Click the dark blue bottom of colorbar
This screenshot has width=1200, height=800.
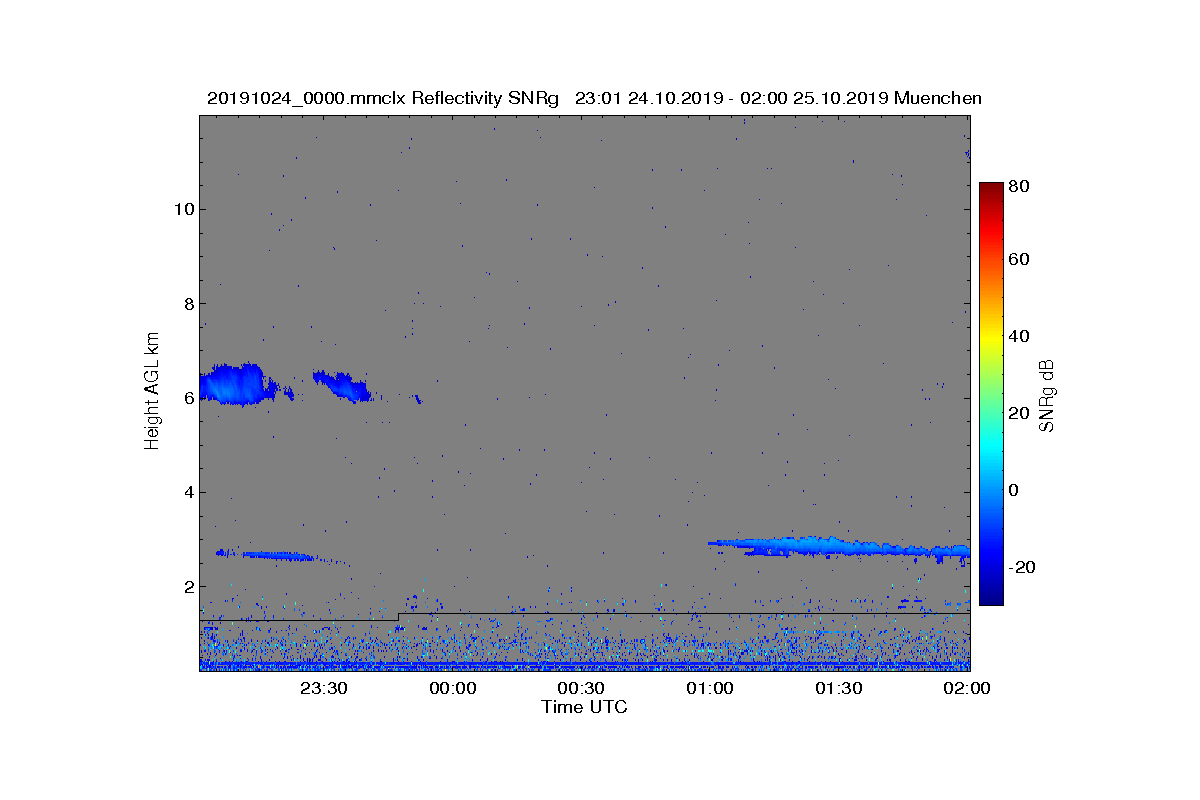[x=990, y=595]
